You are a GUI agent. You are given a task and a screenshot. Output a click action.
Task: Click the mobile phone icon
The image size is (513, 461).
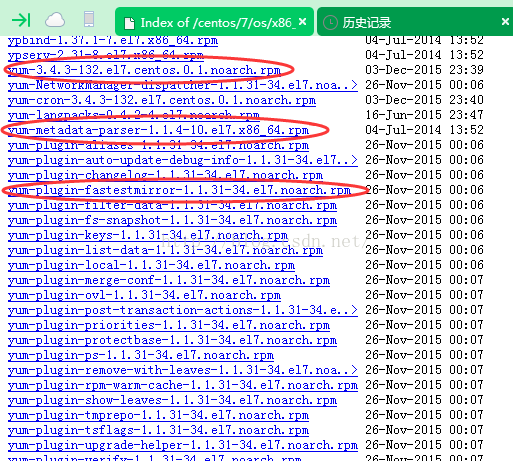[89, 19]
